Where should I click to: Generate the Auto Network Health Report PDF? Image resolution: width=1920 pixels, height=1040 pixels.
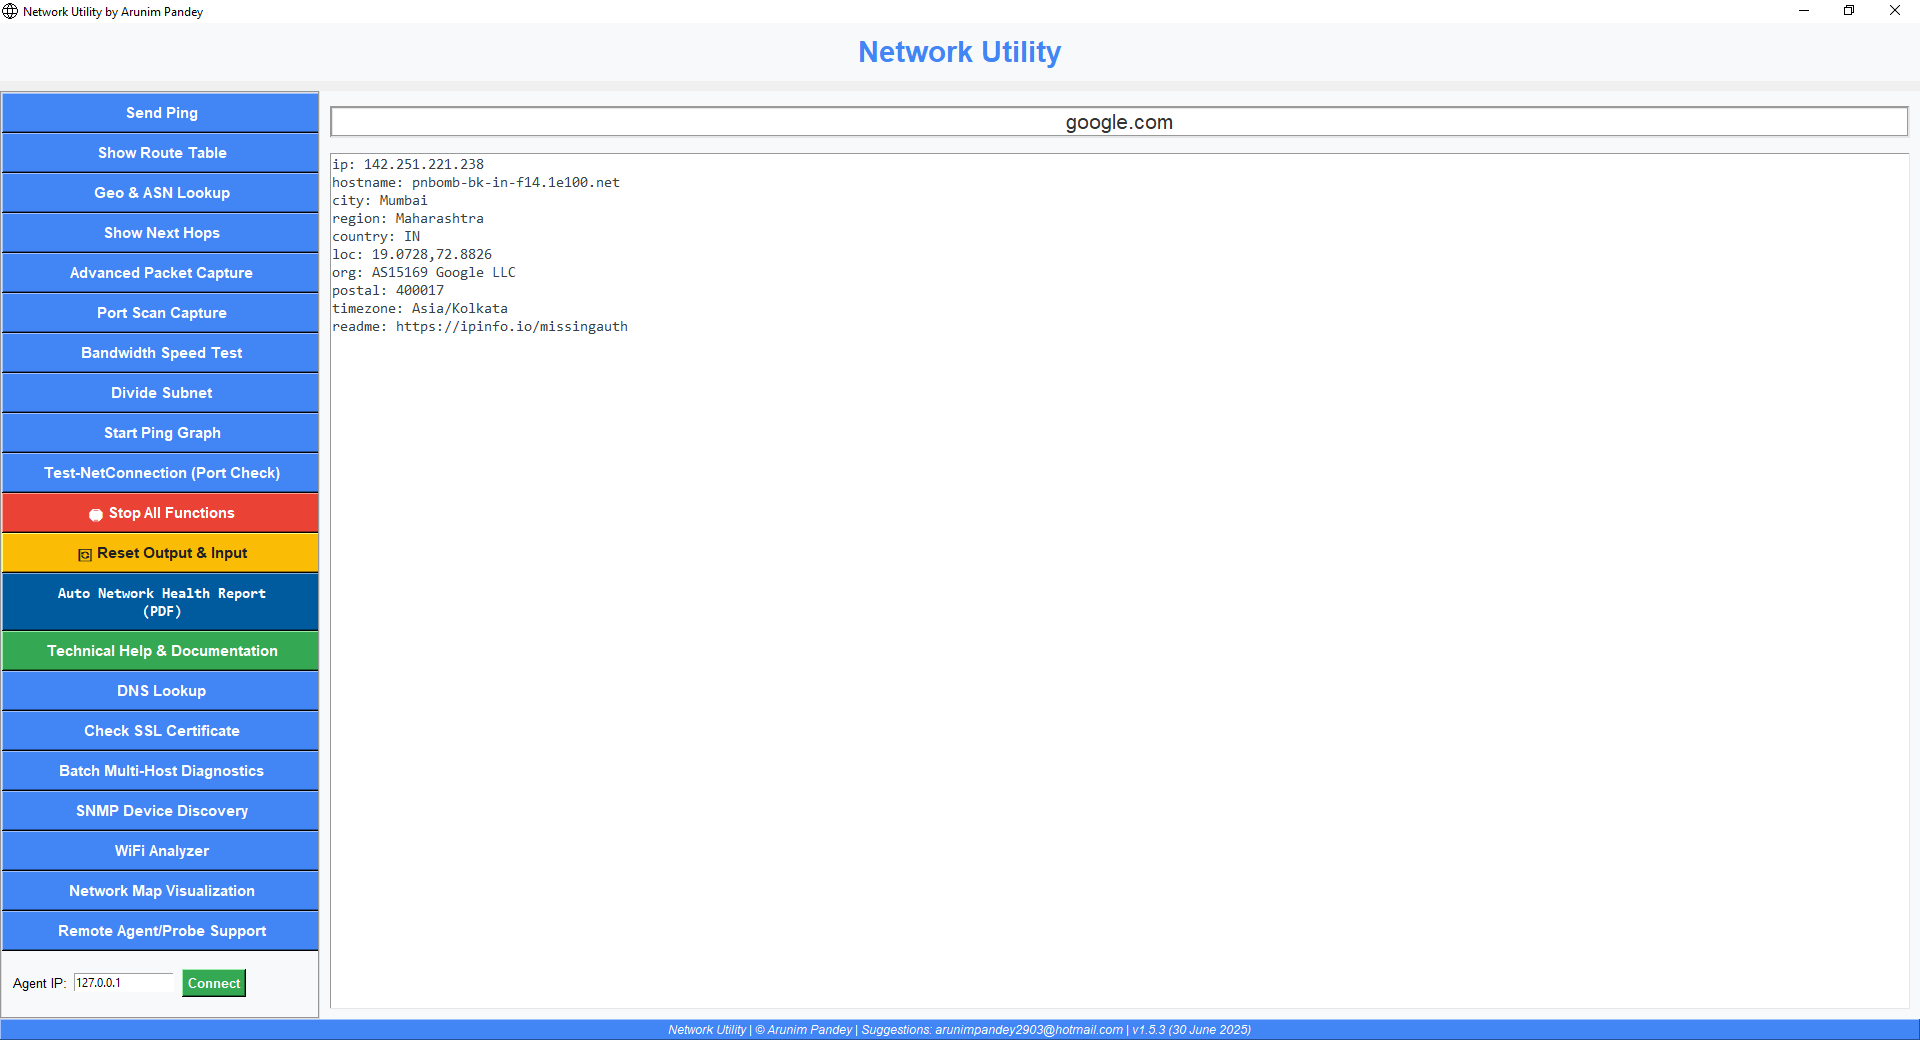pos(160,601)
